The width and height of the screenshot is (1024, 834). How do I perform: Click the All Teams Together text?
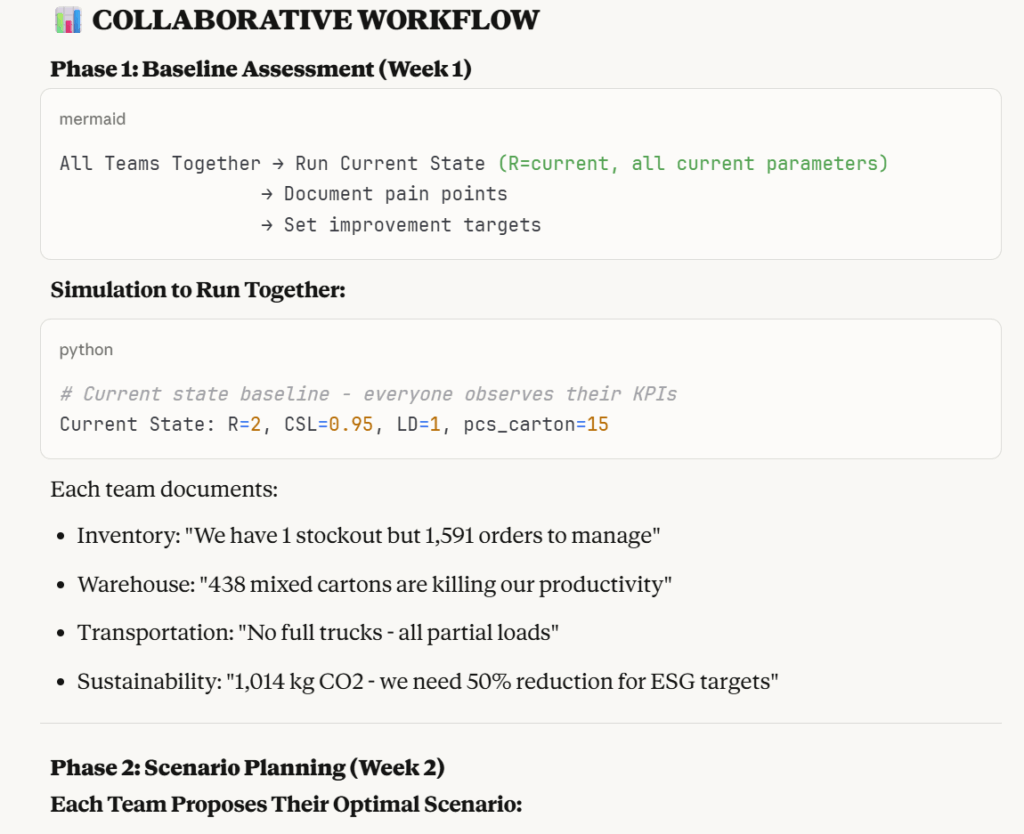click(x=160, y=163)
